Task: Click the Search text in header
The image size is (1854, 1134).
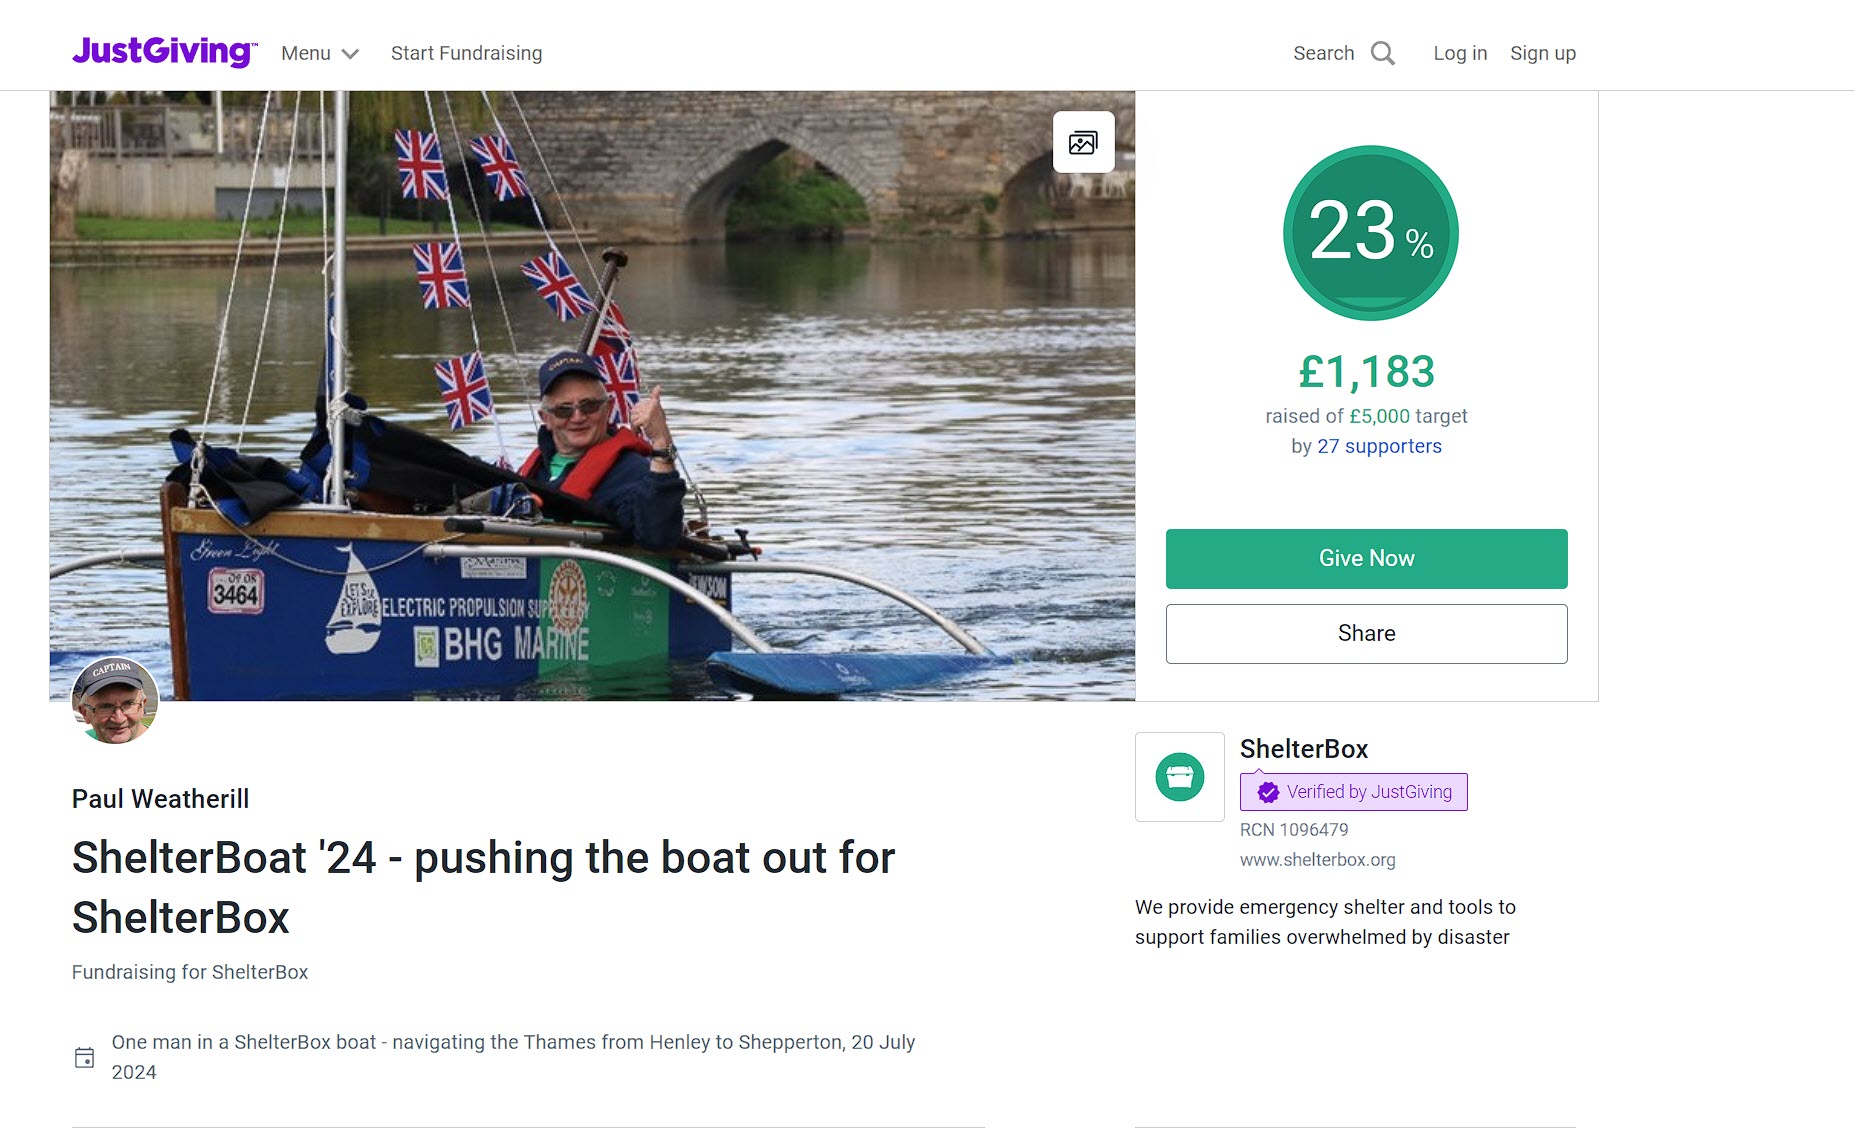Action: [x=1323, y=53]
